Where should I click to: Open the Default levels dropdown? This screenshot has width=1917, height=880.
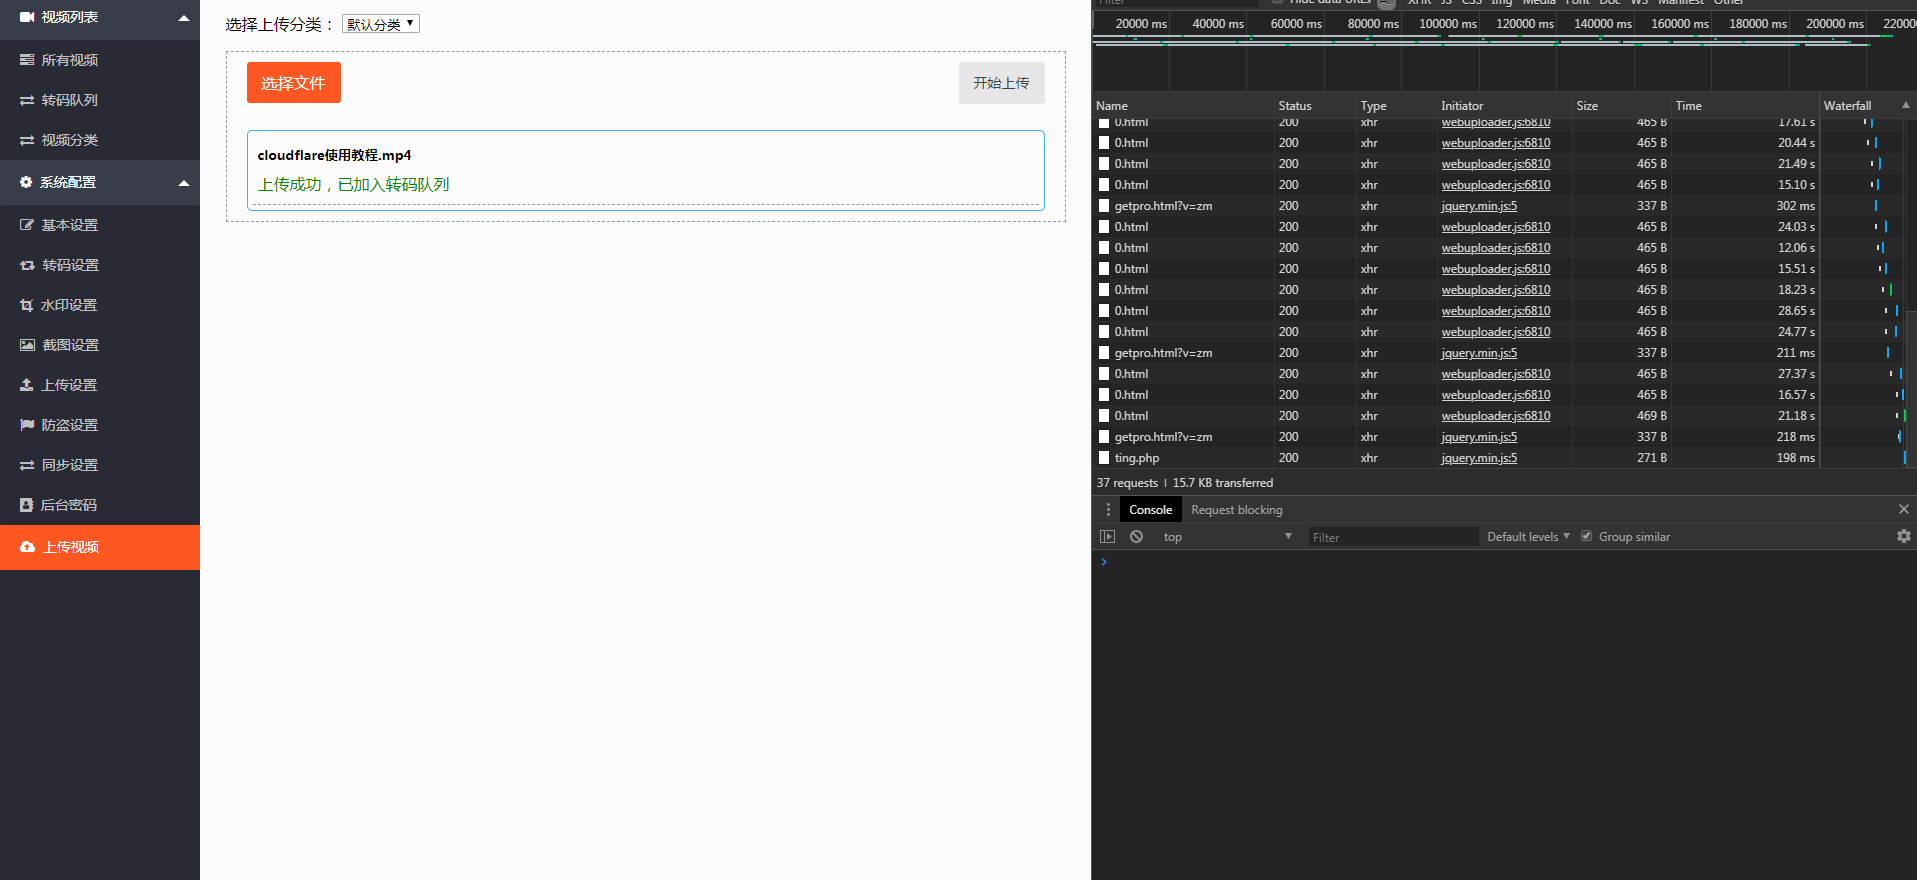(1528, 537)
